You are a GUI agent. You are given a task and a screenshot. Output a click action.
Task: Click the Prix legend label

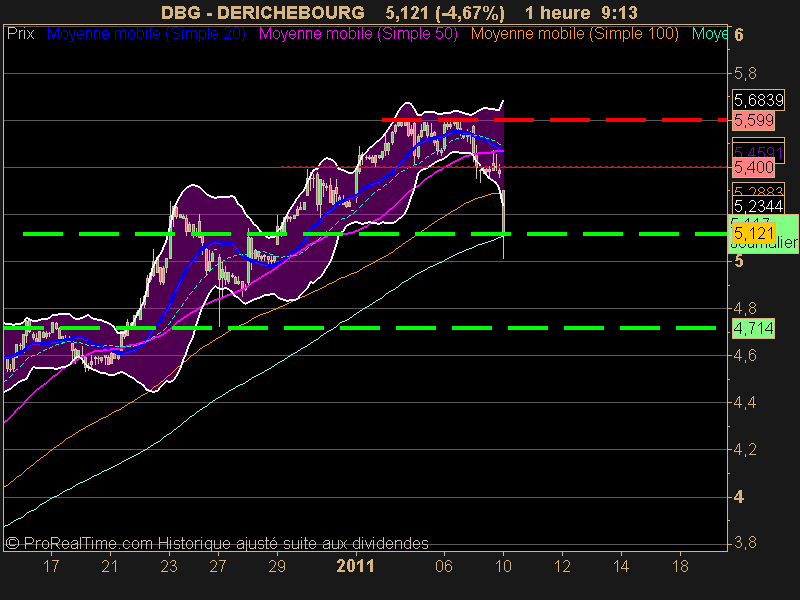pos(20,34)
